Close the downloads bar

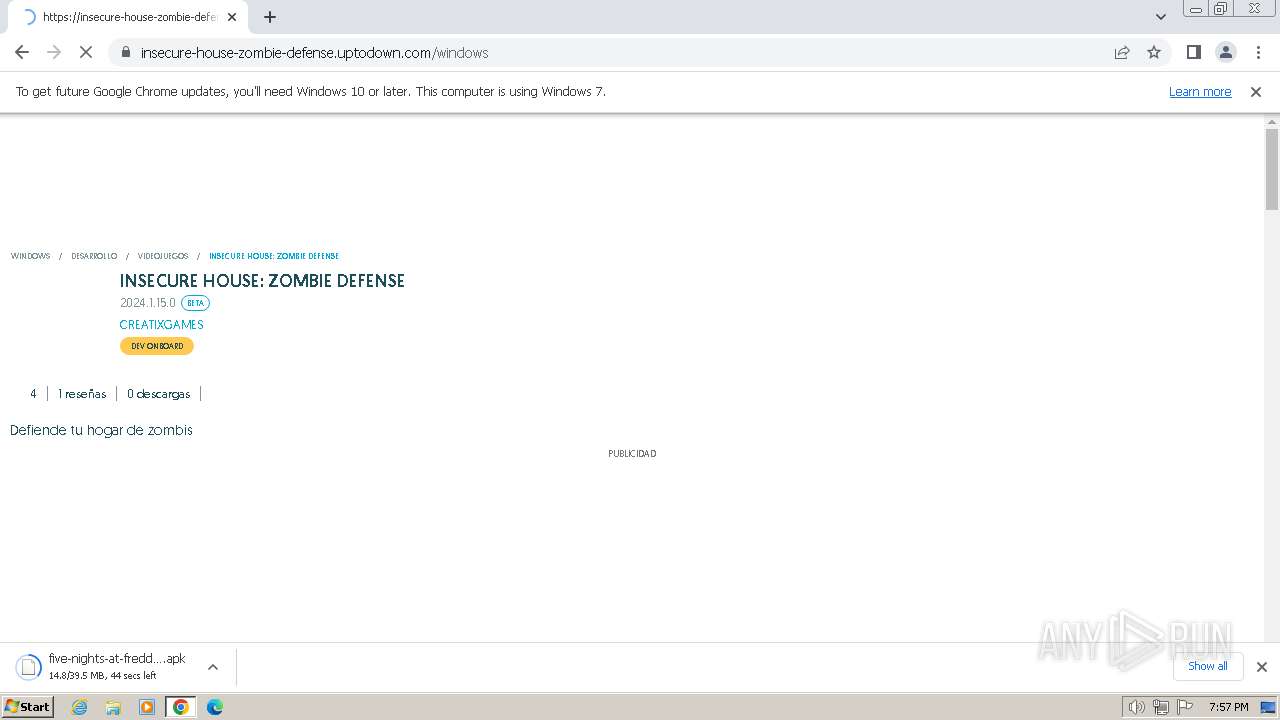[1262, 667]
